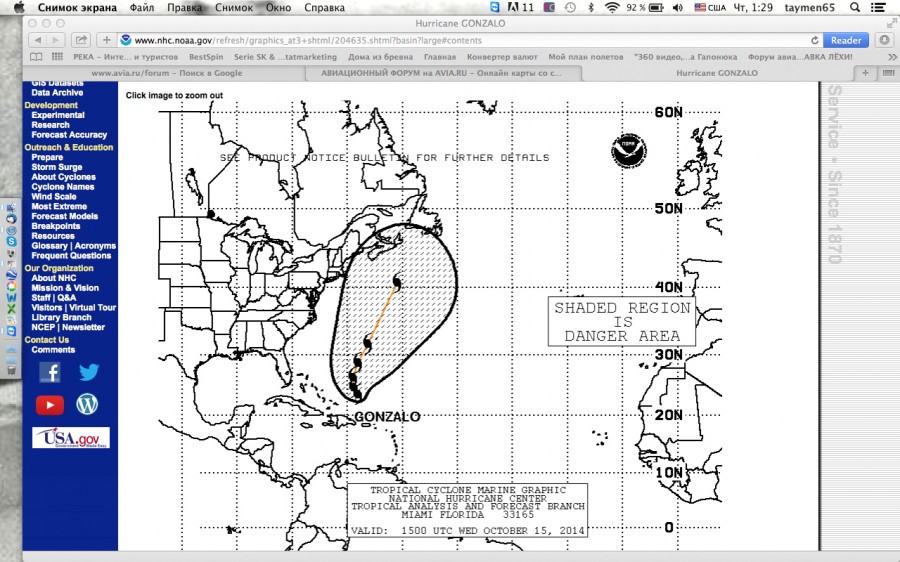This screenshot has width=900, height=562.
Task: Open Safari downloads button
Action: pyautogui.click(x=885, y=40)
